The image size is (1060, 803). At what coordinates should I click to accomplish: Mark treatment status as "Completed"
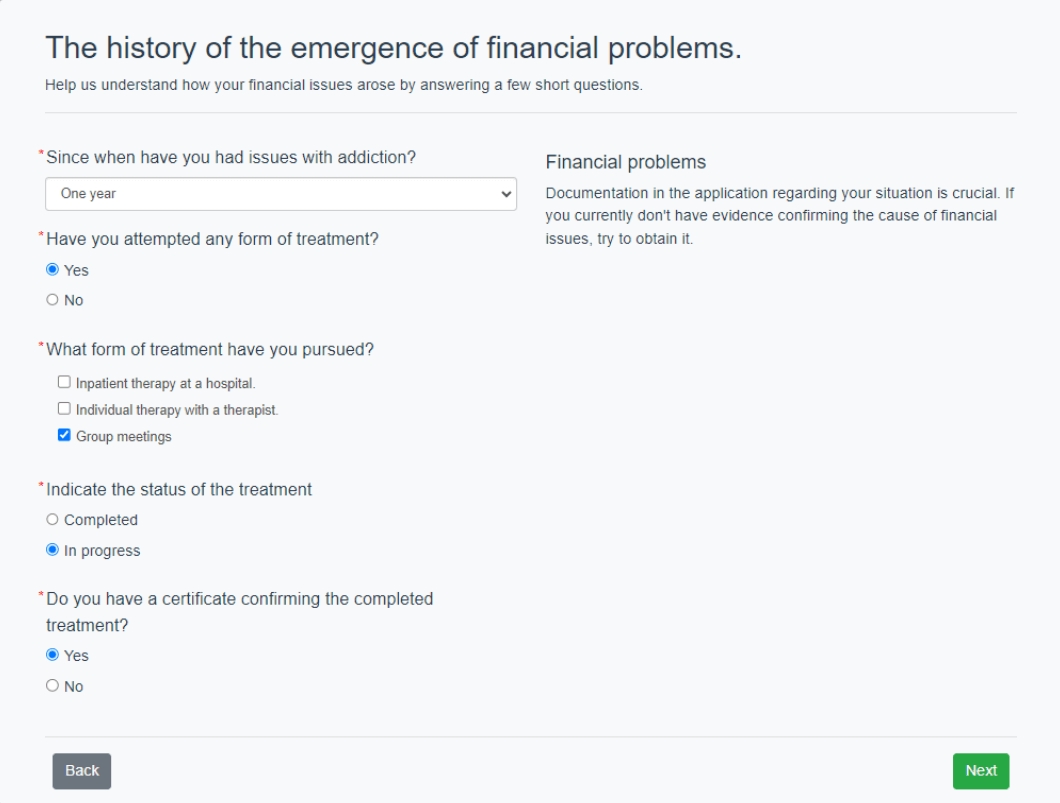pyautogui.click(x=53, y=520)
